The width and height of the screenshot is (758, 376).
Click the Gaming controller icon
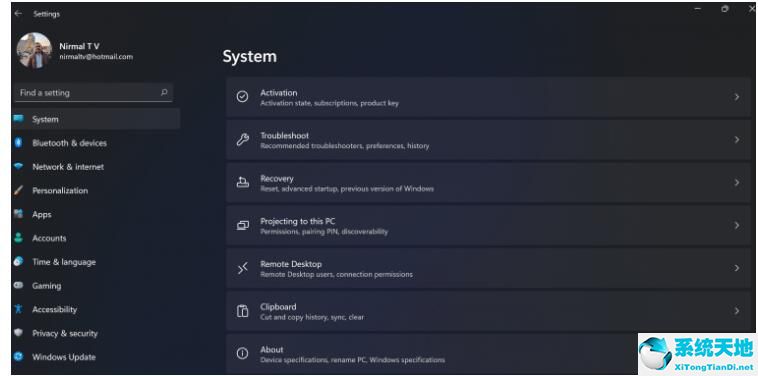pos(18,285)
